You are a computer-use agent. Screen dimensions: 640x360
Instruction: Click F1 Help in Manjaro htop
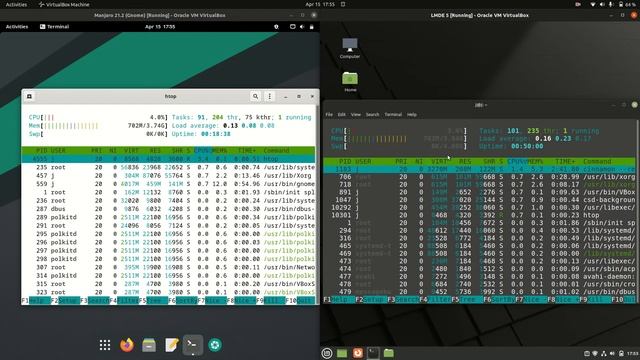[36, 301]
